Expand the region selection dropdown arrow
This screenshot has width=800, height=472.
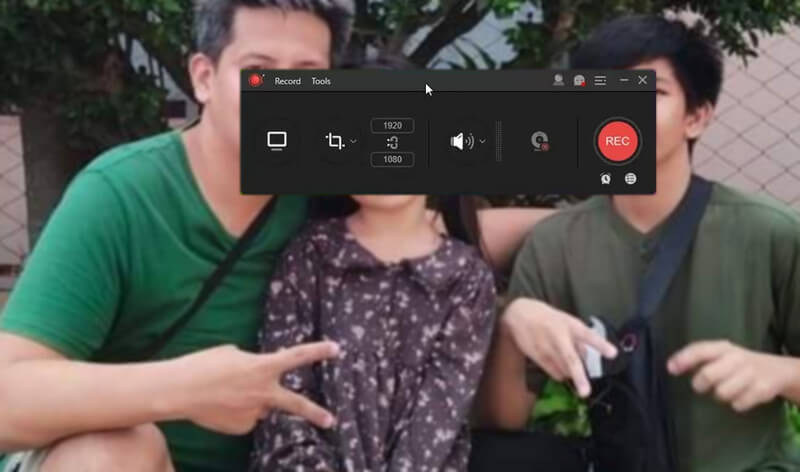click(x=353, y=141)
